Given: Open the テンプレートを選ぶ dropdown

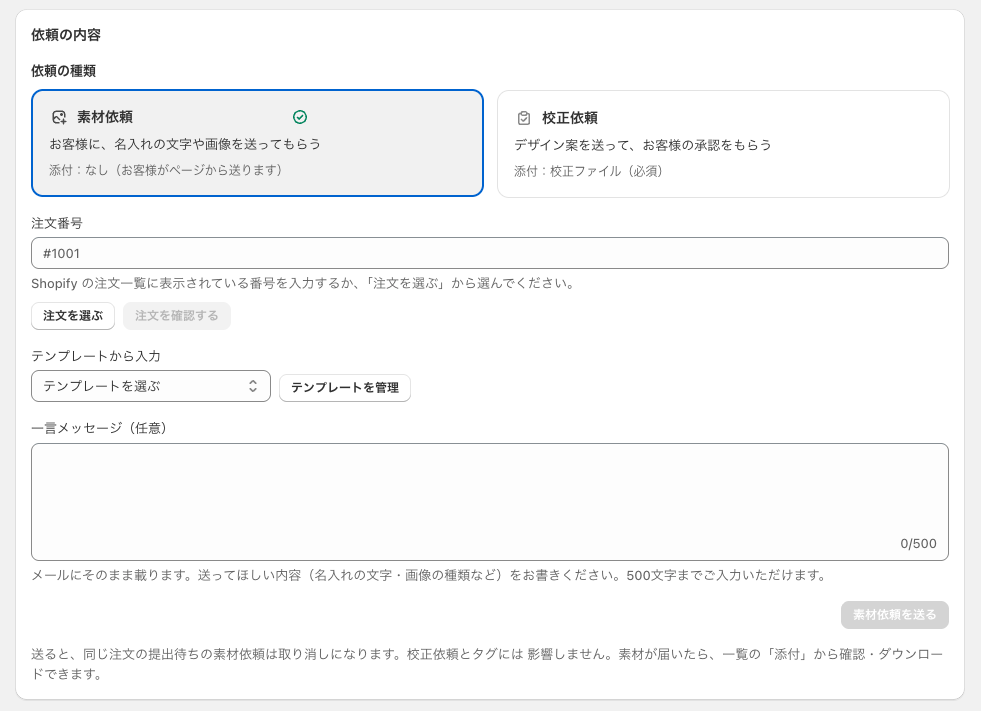Looking at the screenshot, I should [151, 386].
